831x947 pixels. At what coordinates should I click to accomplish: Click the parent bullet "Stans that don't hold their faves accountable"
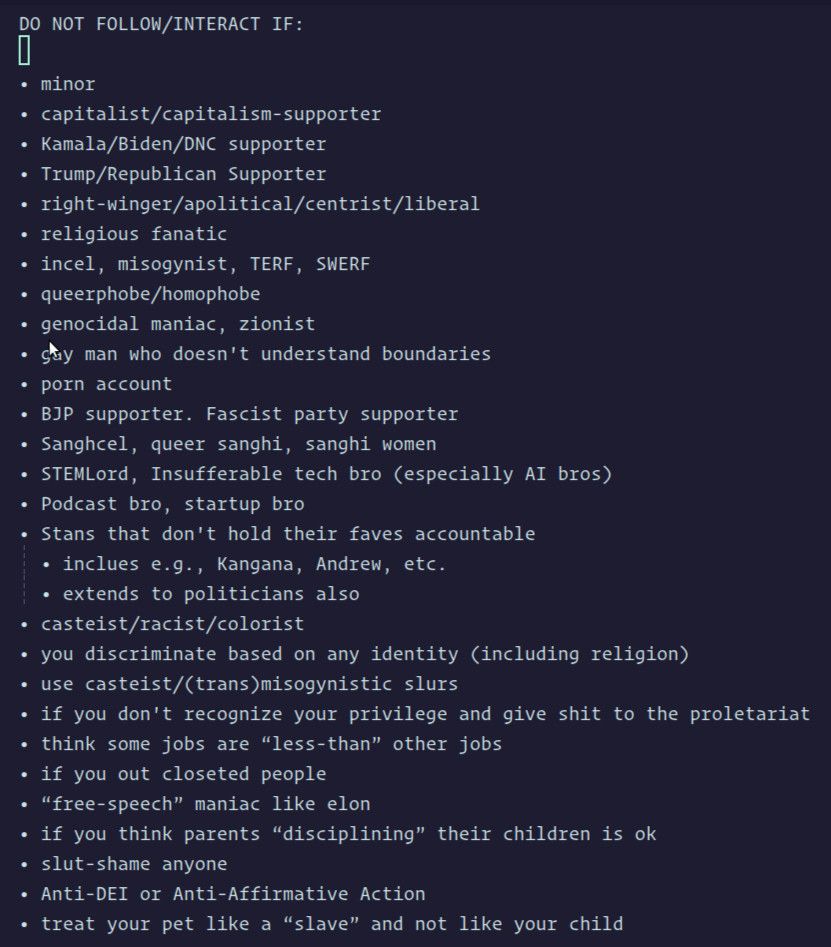[287, 534]
